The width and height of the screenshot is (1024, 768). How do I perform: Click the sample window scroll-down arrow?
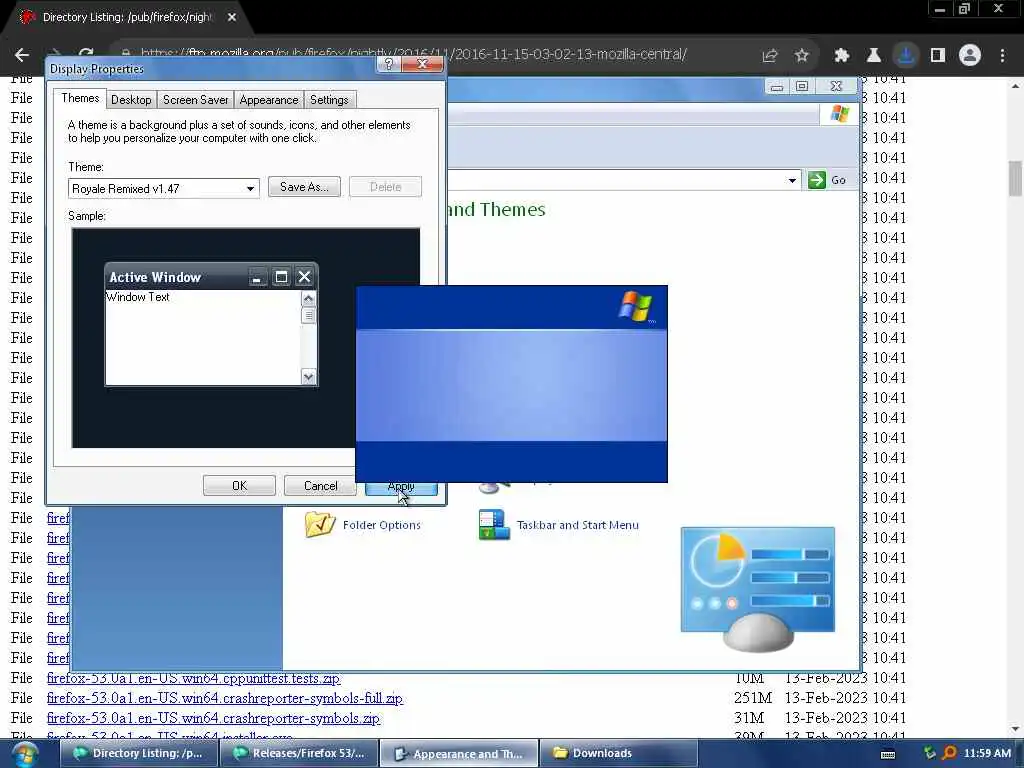point(308,377)
